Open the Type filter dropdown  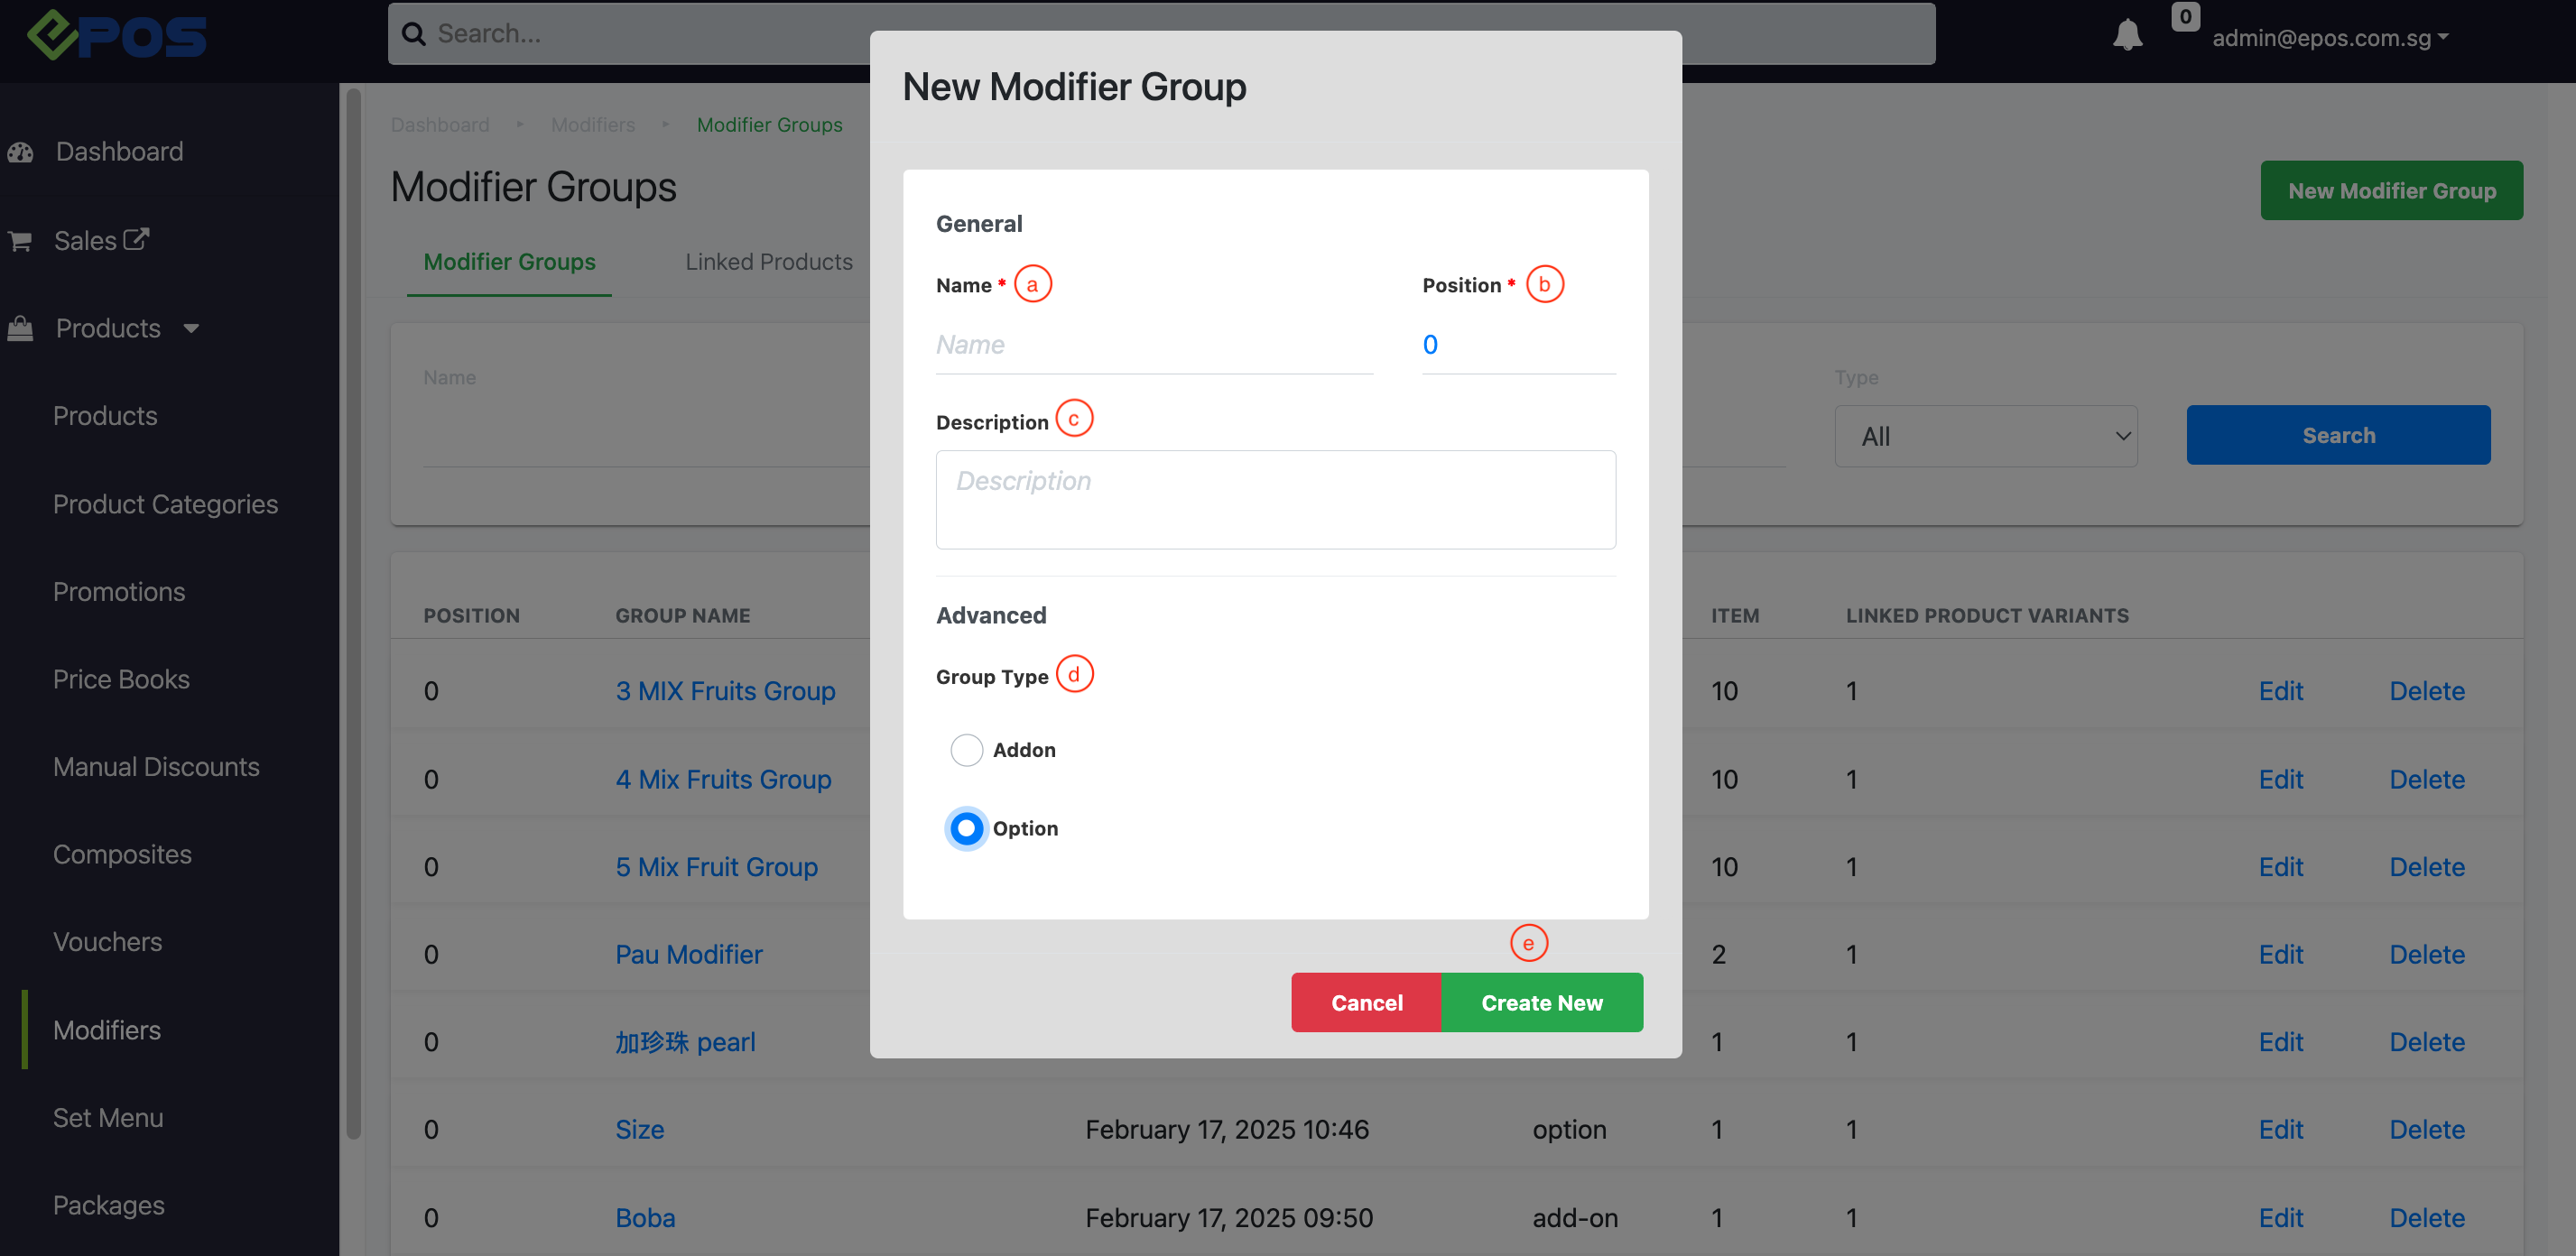[x=1985, y=436]
